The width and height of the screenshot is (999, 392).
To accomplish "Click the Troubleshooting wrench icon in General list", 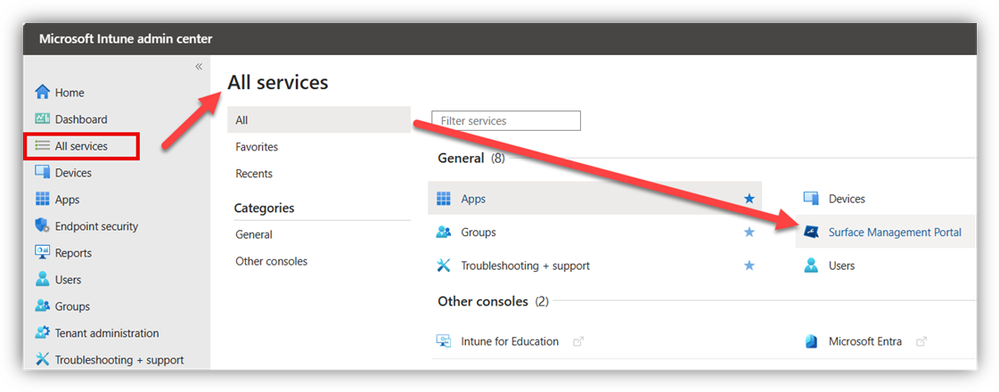I will pos(443,266).
